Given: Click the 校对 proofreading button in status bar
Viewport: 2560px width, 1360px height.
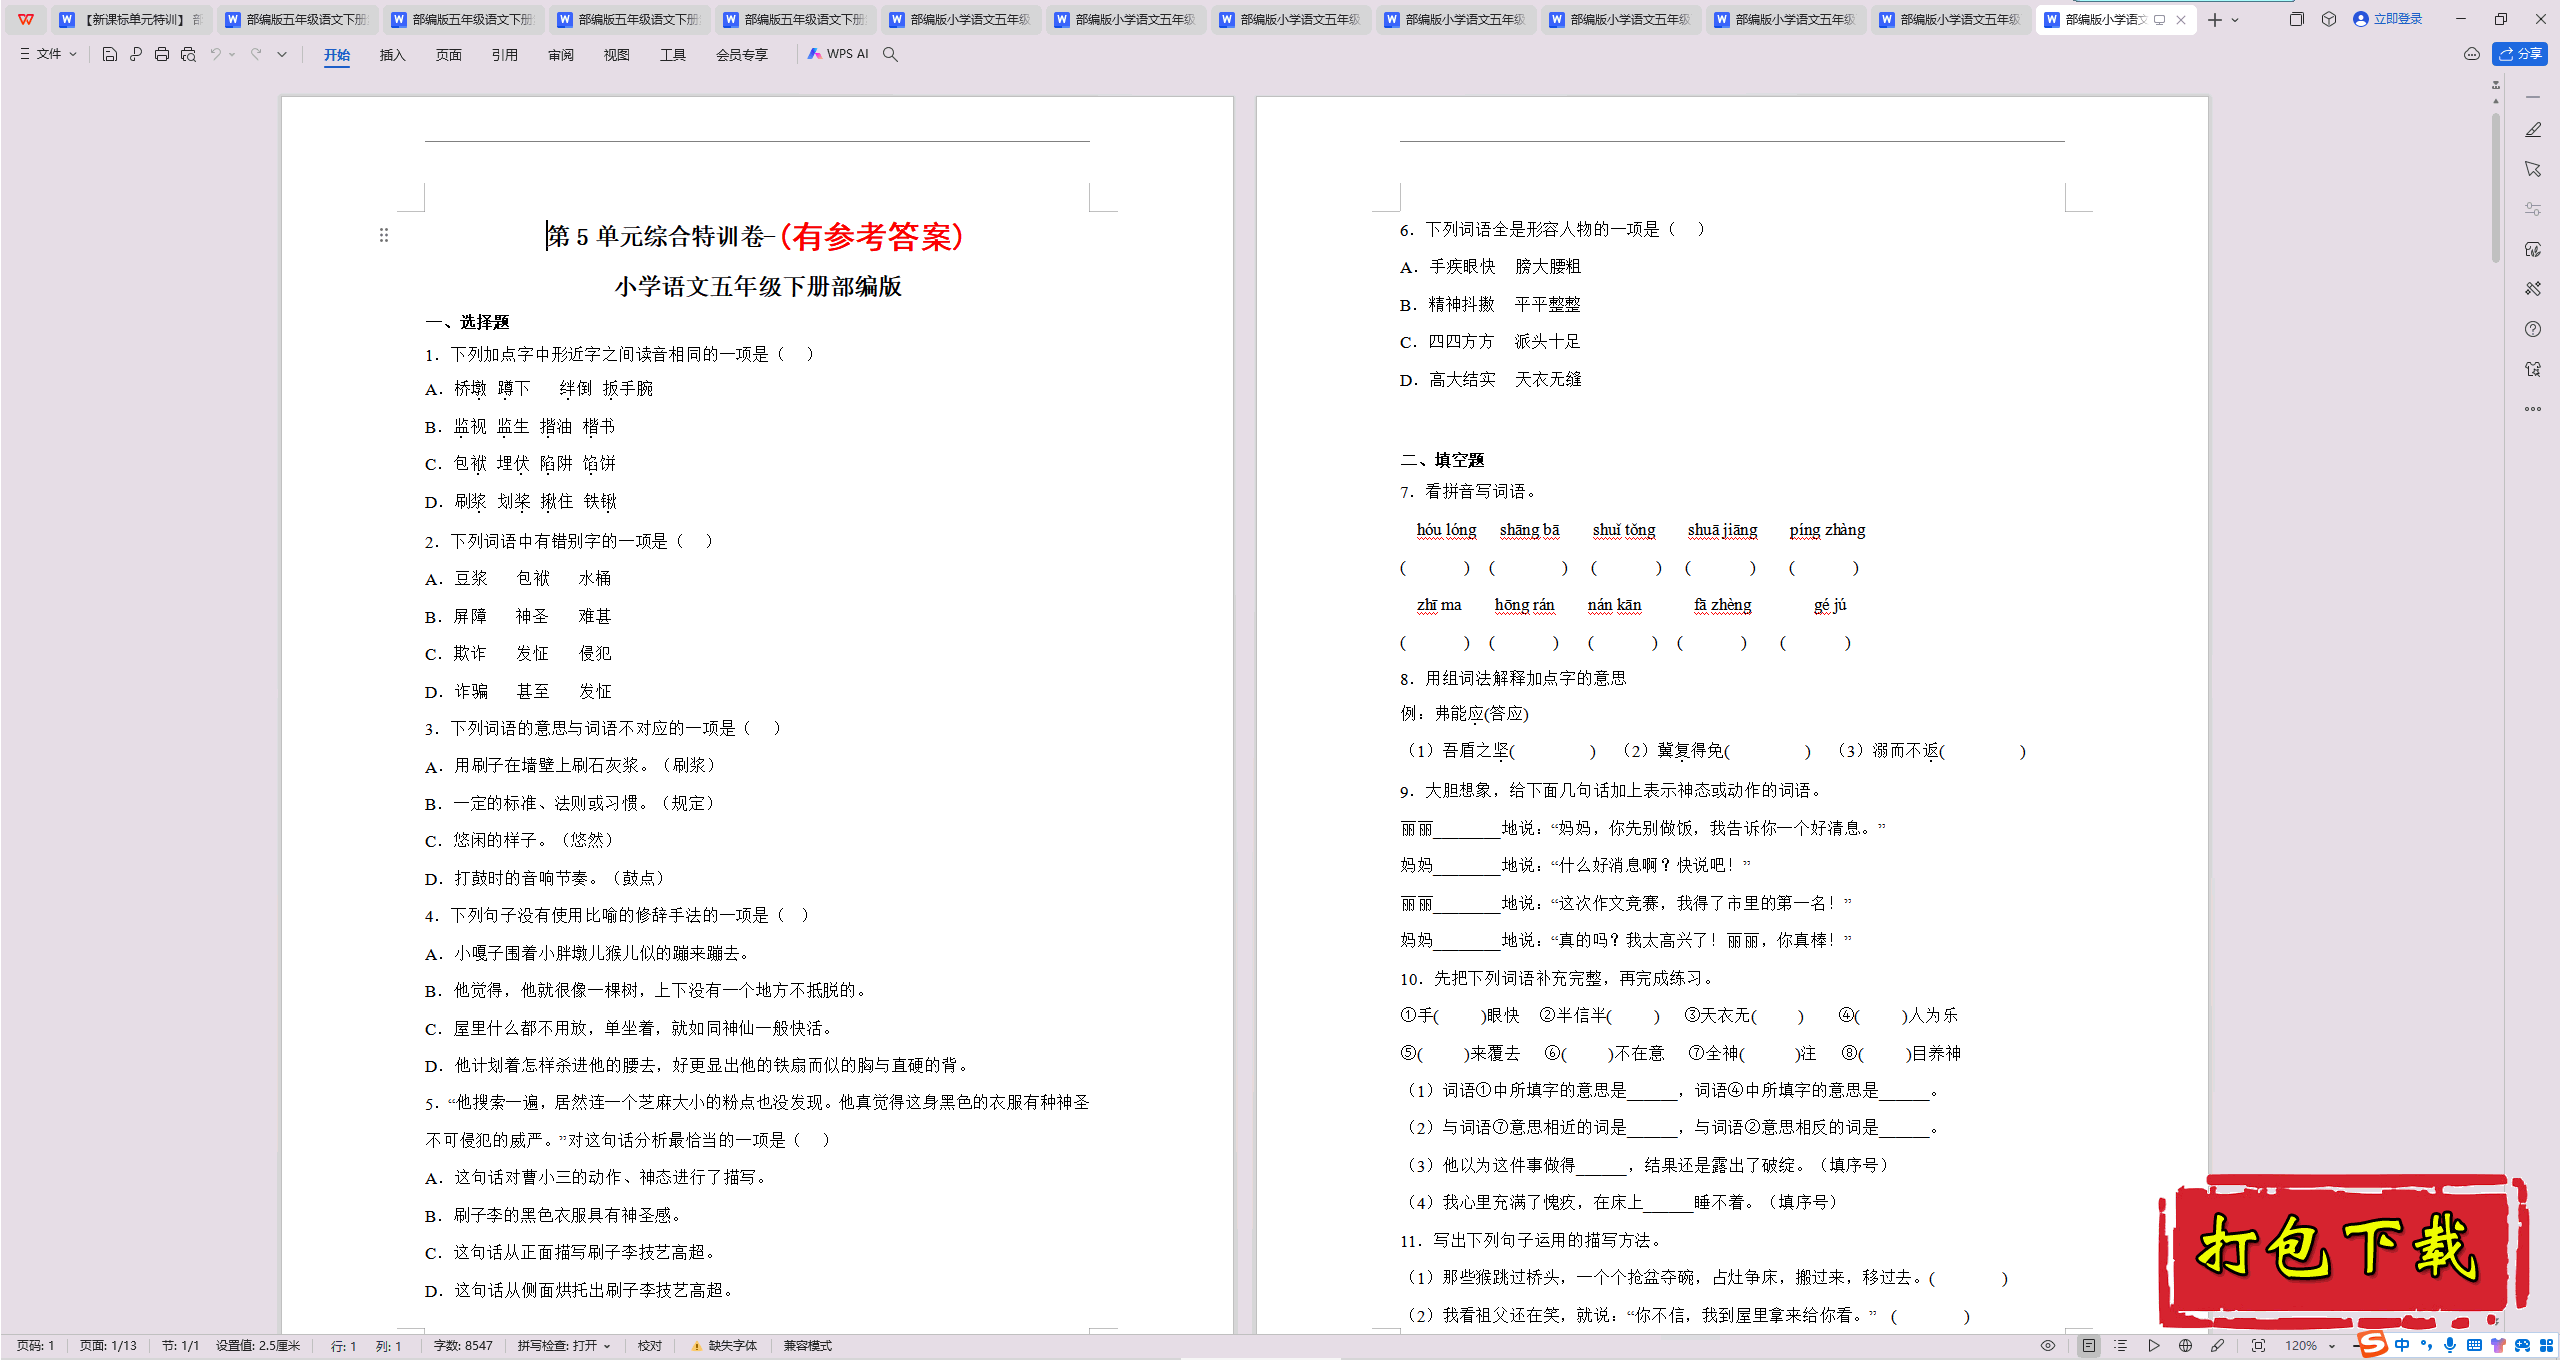Looking at the screenshot, I should point(650,1346).
